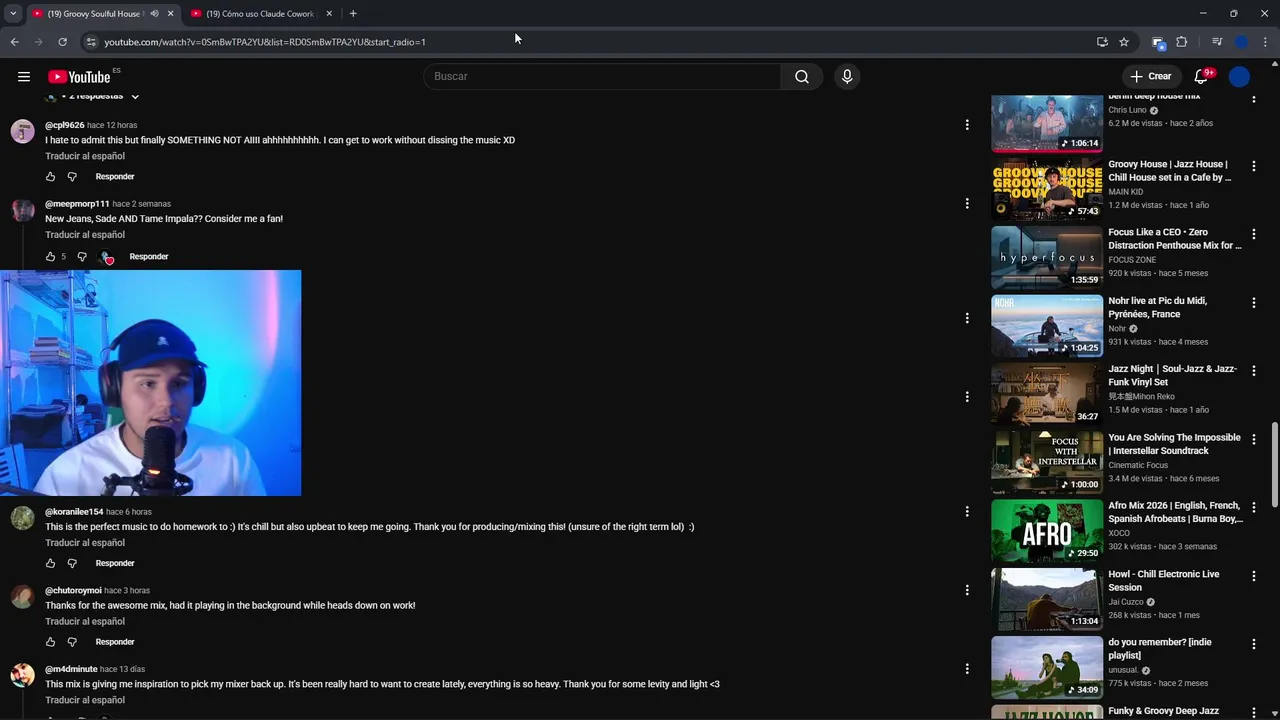Screen dimensions: 1280x720
Task: Dislike the comment by @meepmorp111
Action: click(82, 257)
